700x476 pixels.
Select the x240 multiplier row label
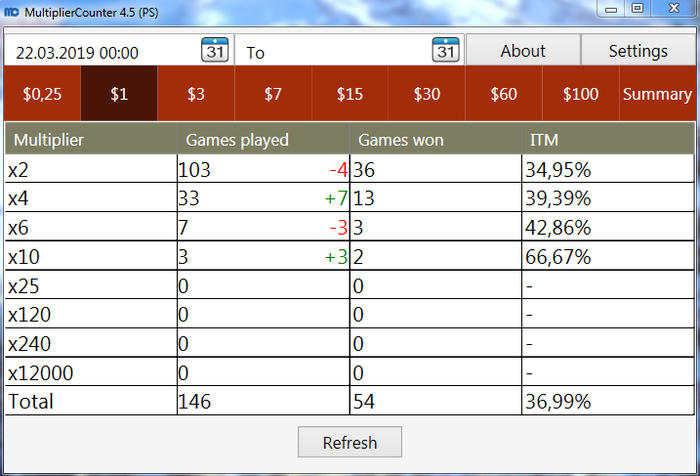(x=29, y=344)
